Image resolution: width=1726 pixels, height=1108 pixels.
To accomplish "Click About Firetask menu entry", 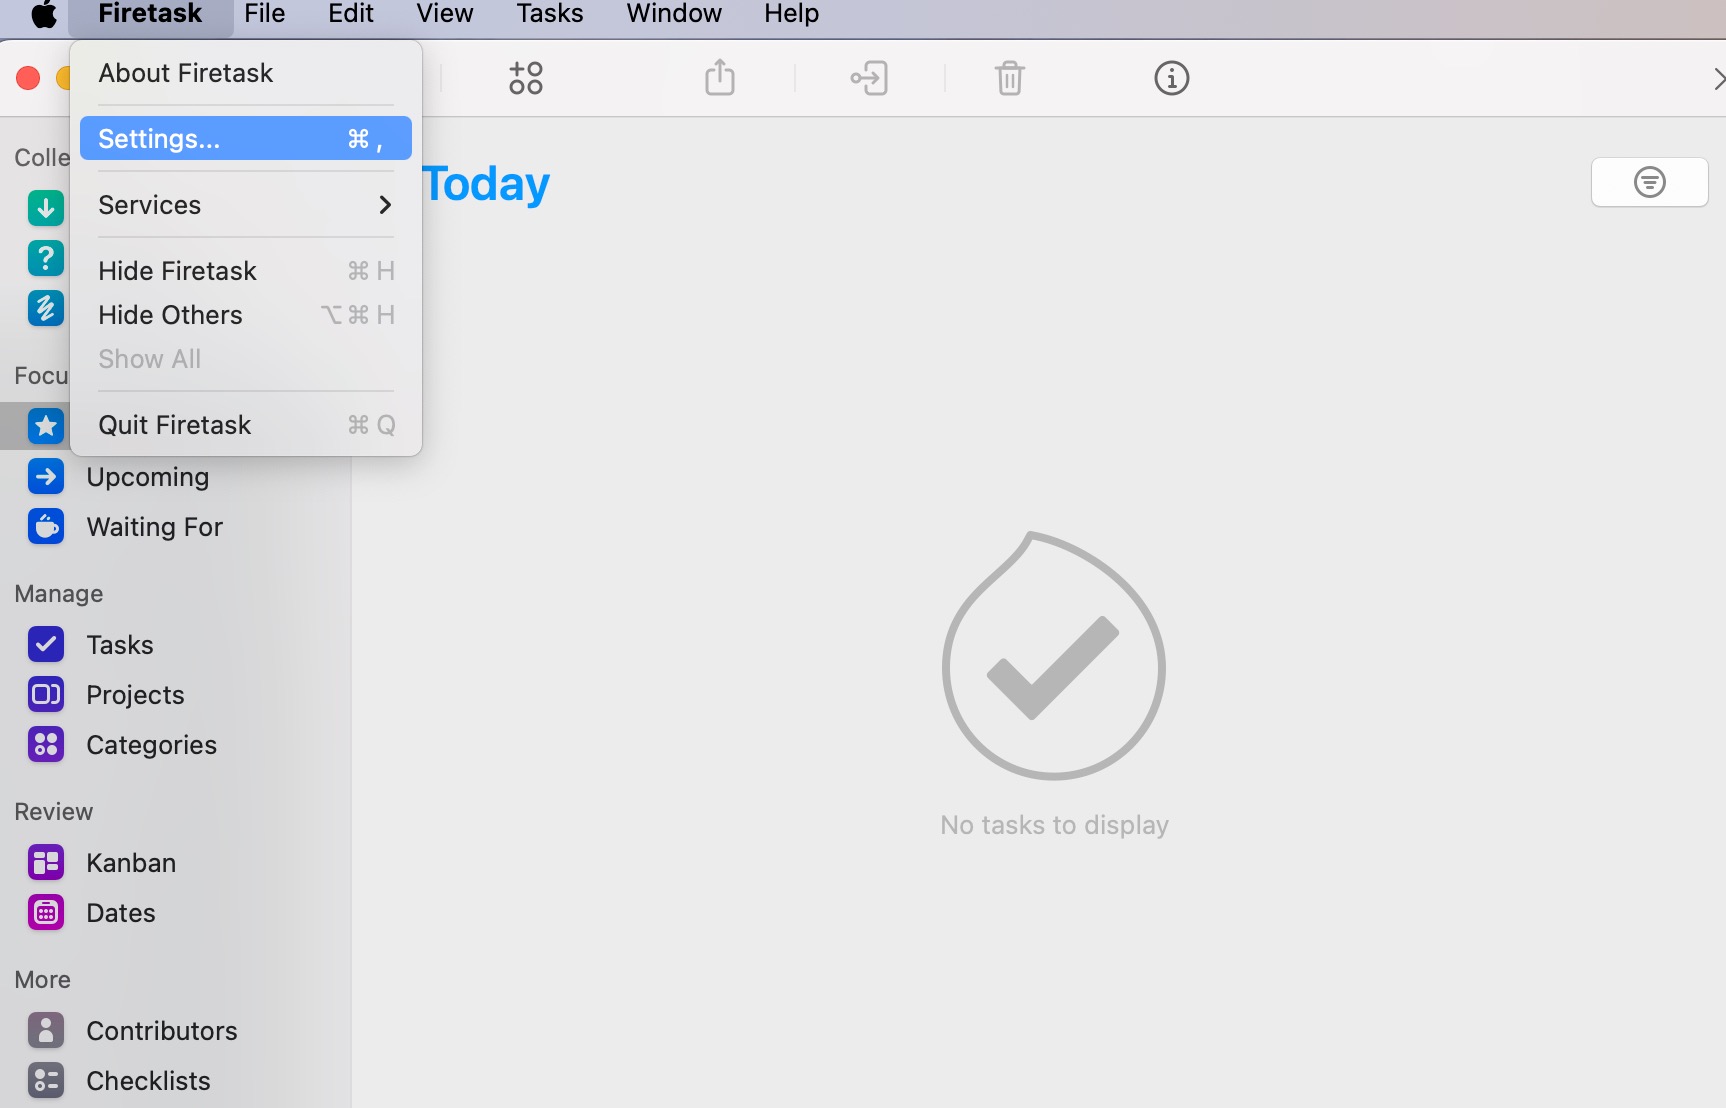I will [x=186, y=73].
